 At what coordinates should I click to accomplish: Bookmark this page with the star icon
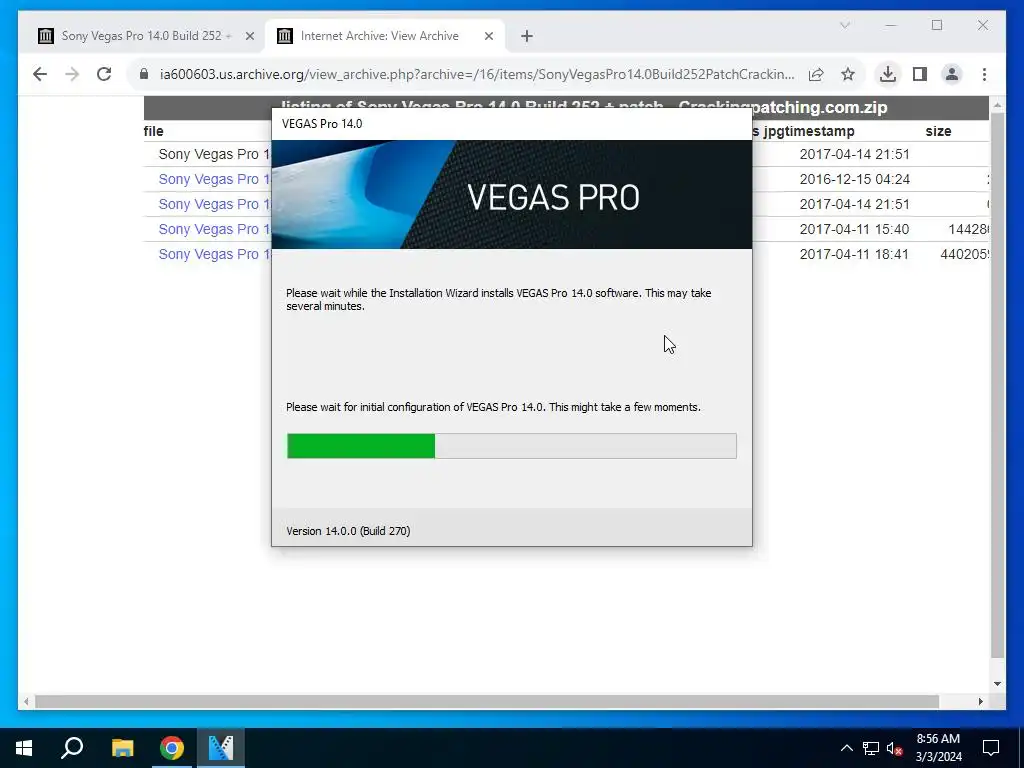coord(848,74)
